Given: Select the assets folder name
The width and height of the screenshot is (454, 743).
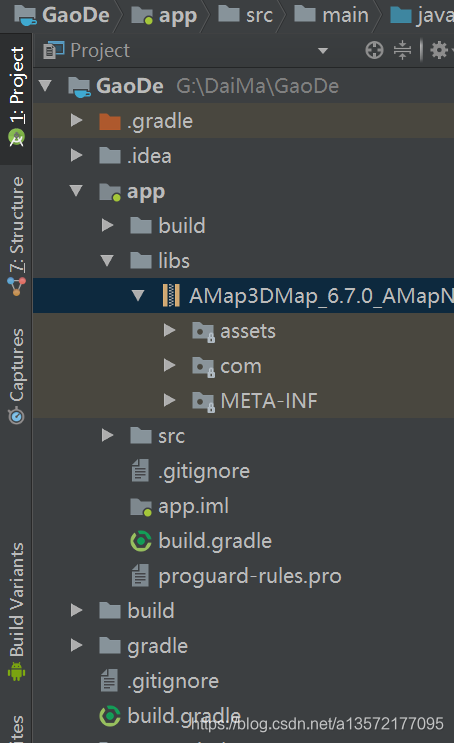Looking at the screenshot, I should [248, 331].
